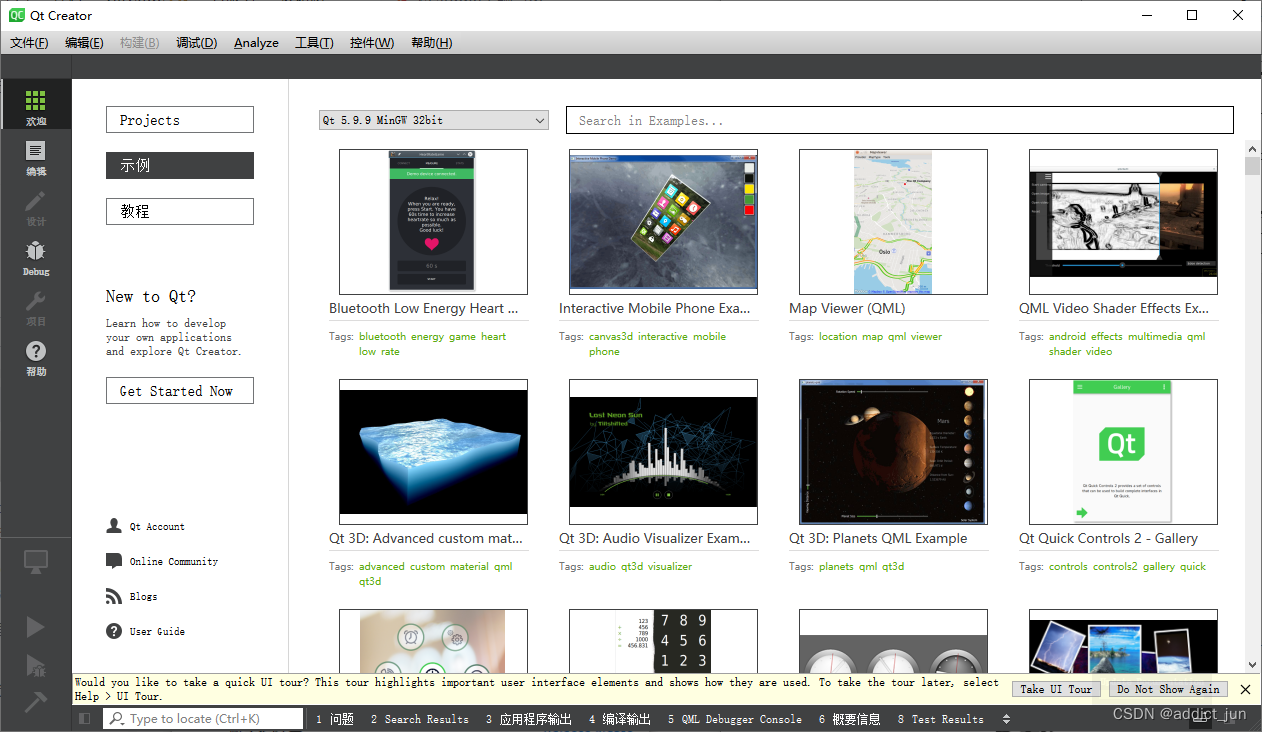1262x732 pixels.
Task: Click the examples list vertical scrollbar thumb
Action: (x=1253, y=165)
